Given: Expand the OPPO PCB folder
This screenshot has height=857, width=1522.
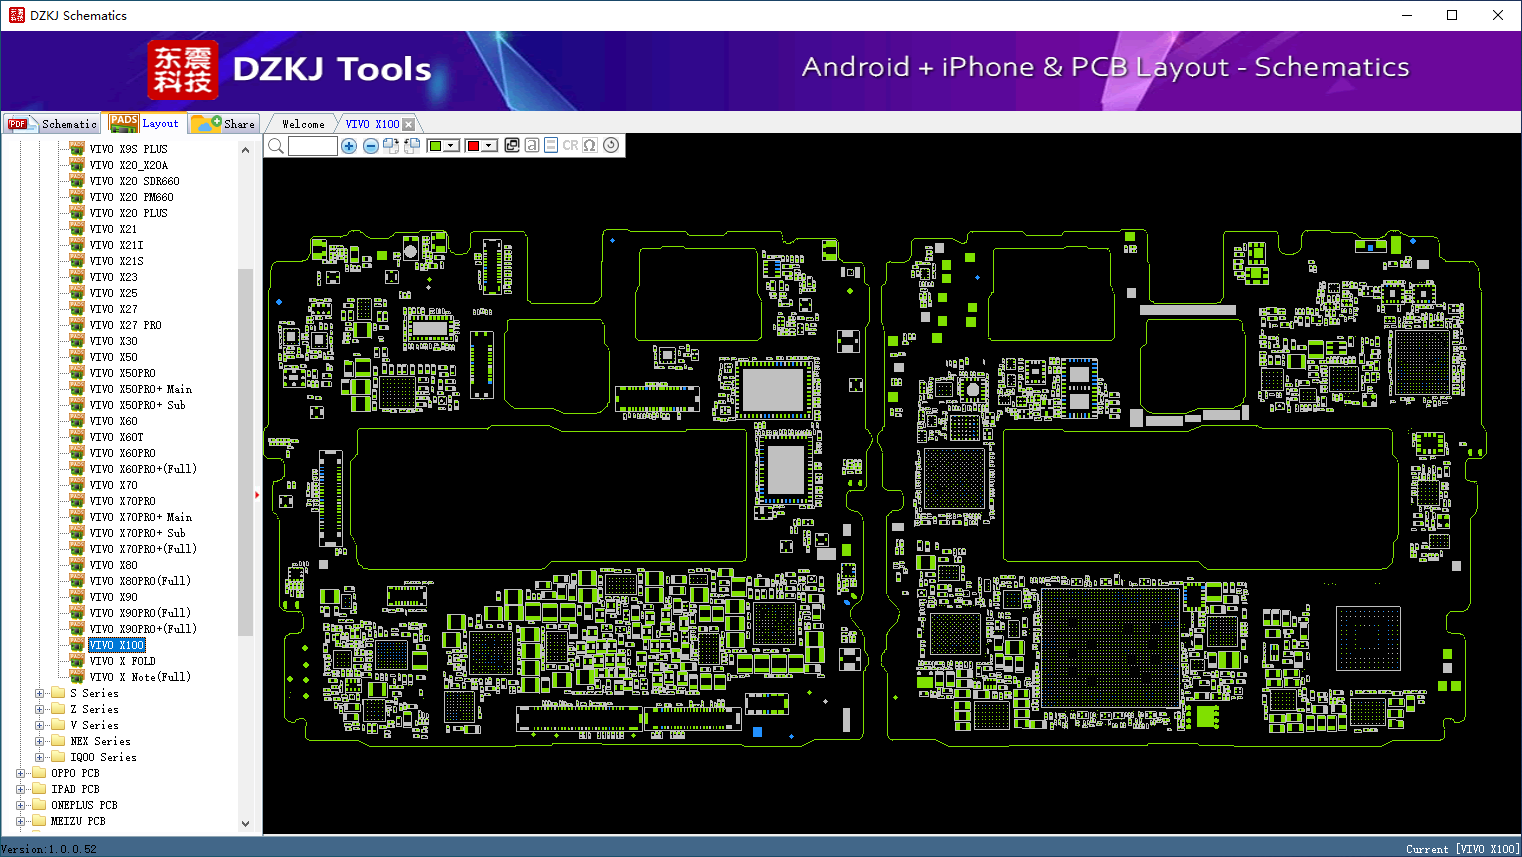Looking at the screenshot, I should pyautogui.click(x=21, y=773).
